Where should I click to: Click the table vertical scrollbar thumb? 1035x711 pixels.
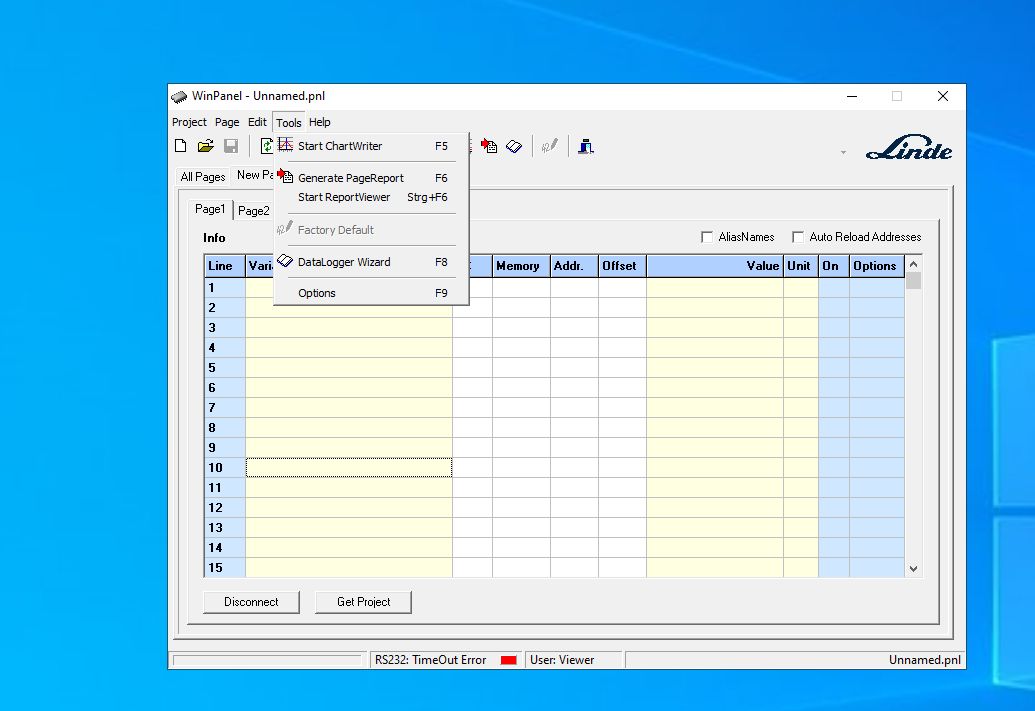point(914,281)
